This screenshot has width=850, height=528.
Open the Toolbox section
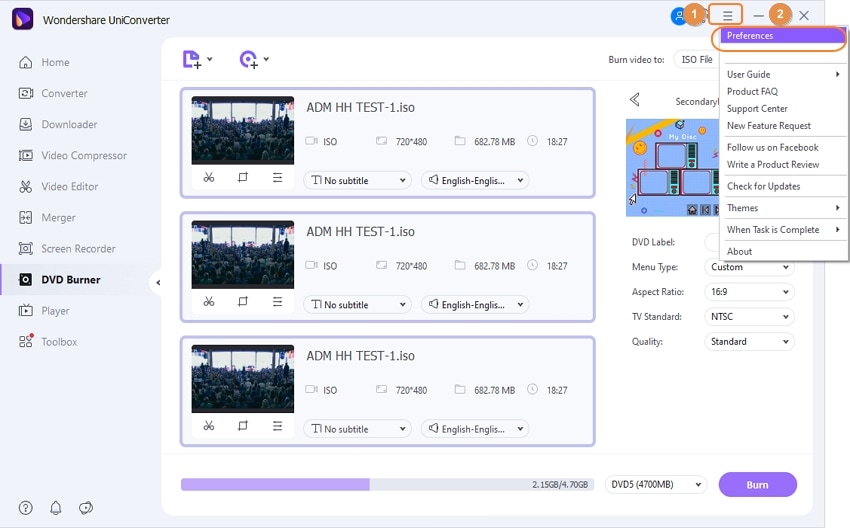click(48, 342)
